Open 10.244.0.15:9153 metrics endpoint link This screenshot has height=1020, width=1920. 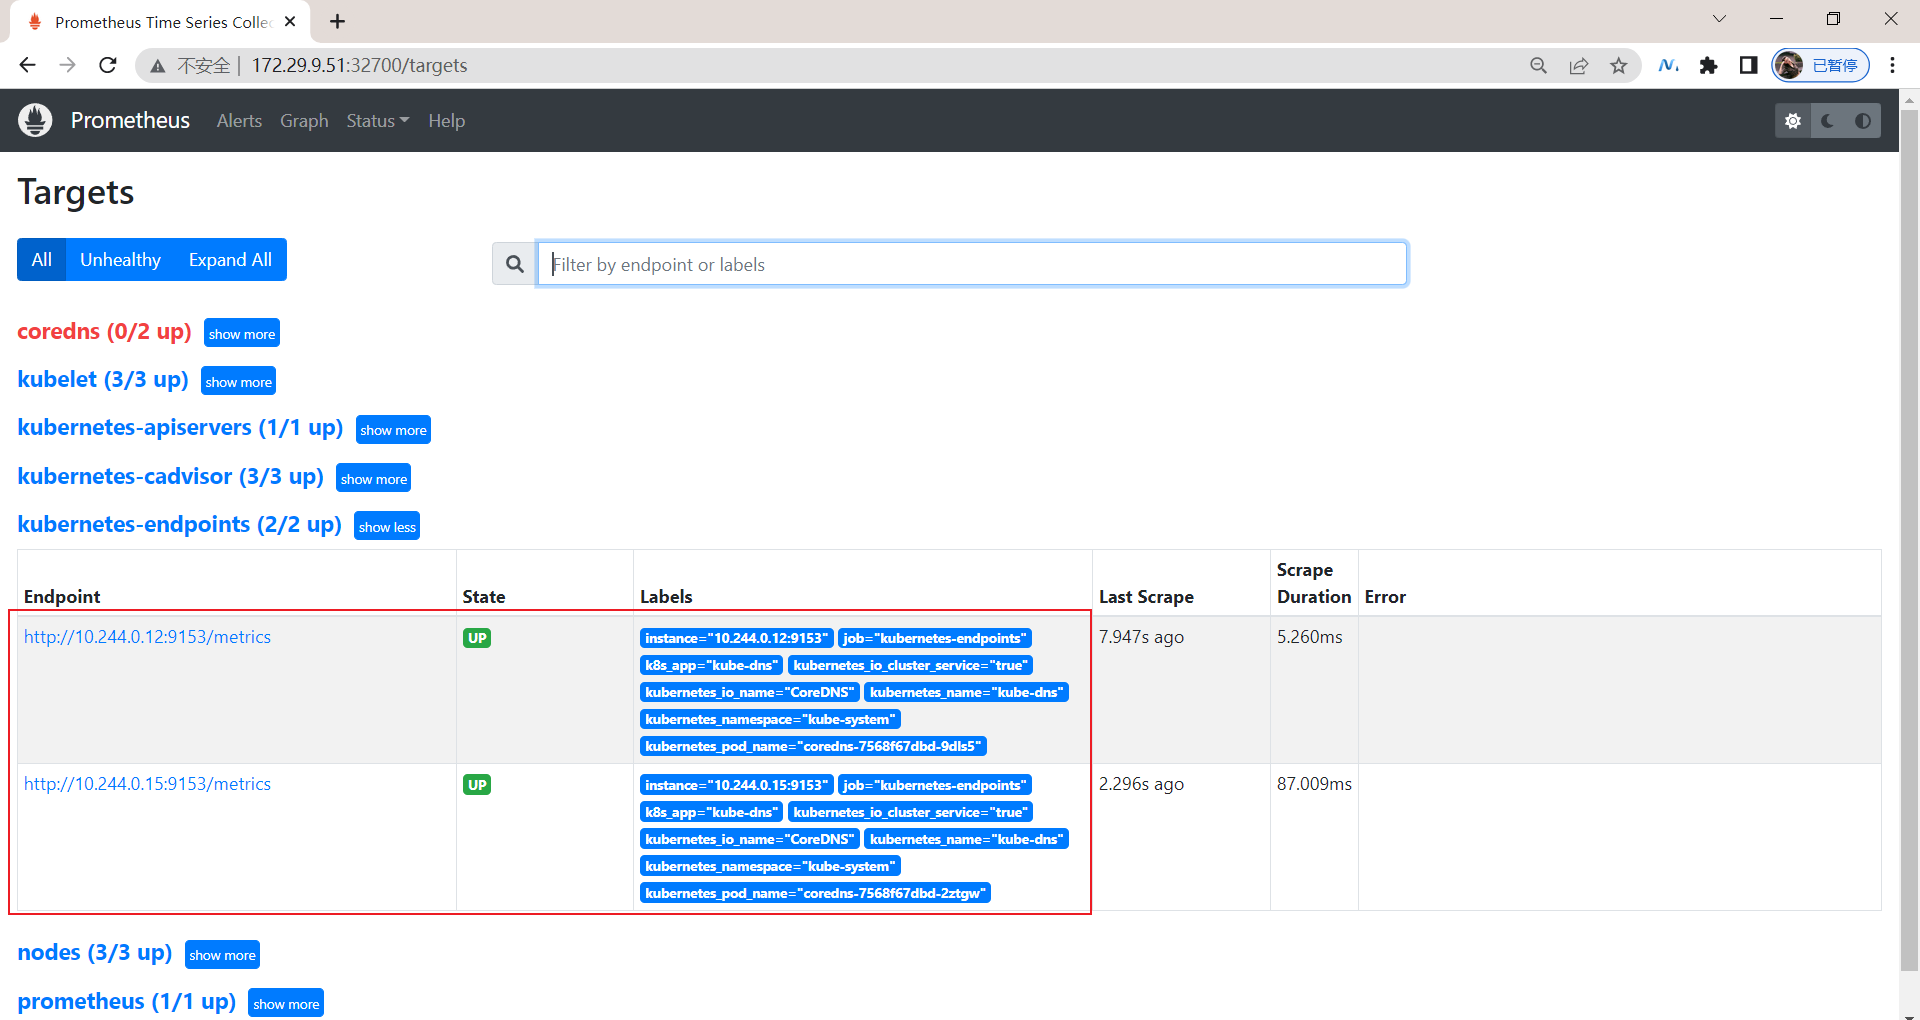[147, 784]
